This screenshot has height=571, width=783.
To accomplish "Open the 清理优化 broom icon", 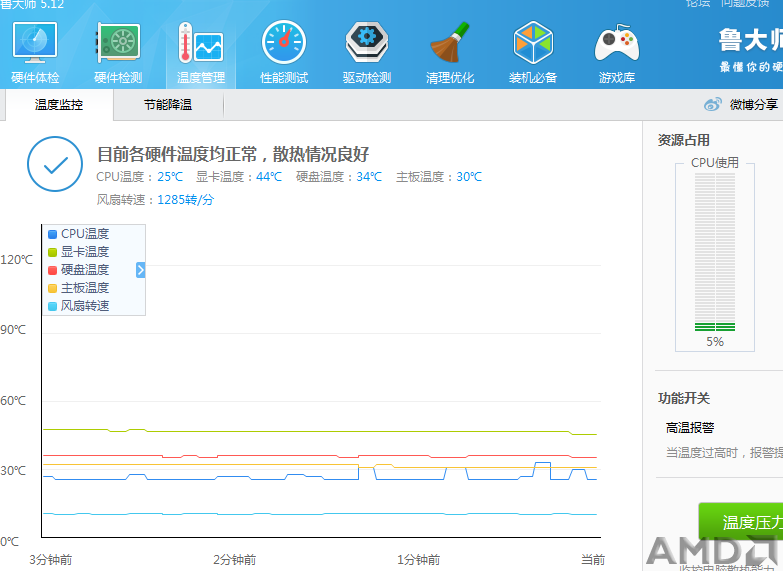I will pyautogui.click(x=450, y=42).
